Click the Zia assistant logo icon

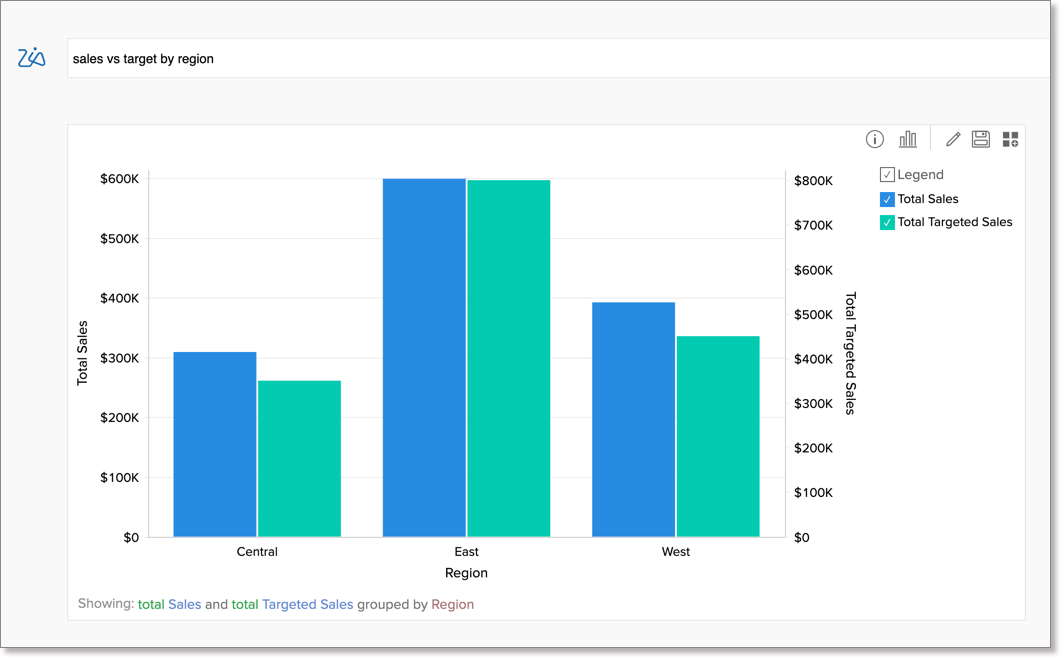tap(32, 58)
